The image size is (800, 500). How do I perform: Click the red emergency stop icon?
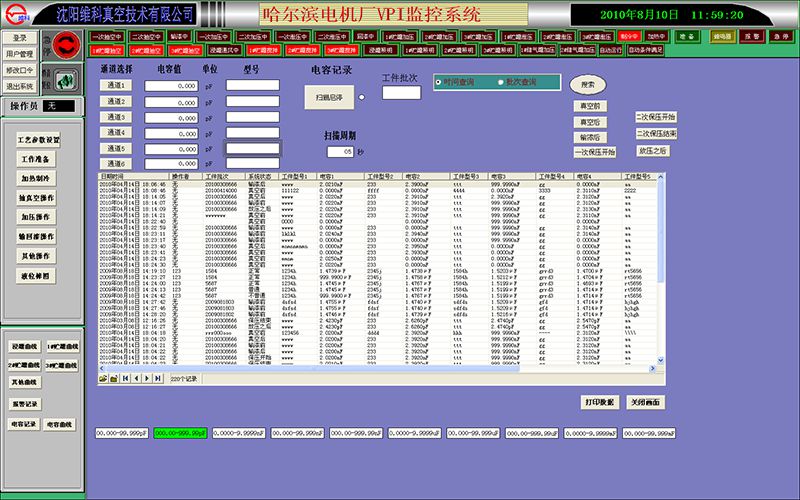(x=68, y=45)
